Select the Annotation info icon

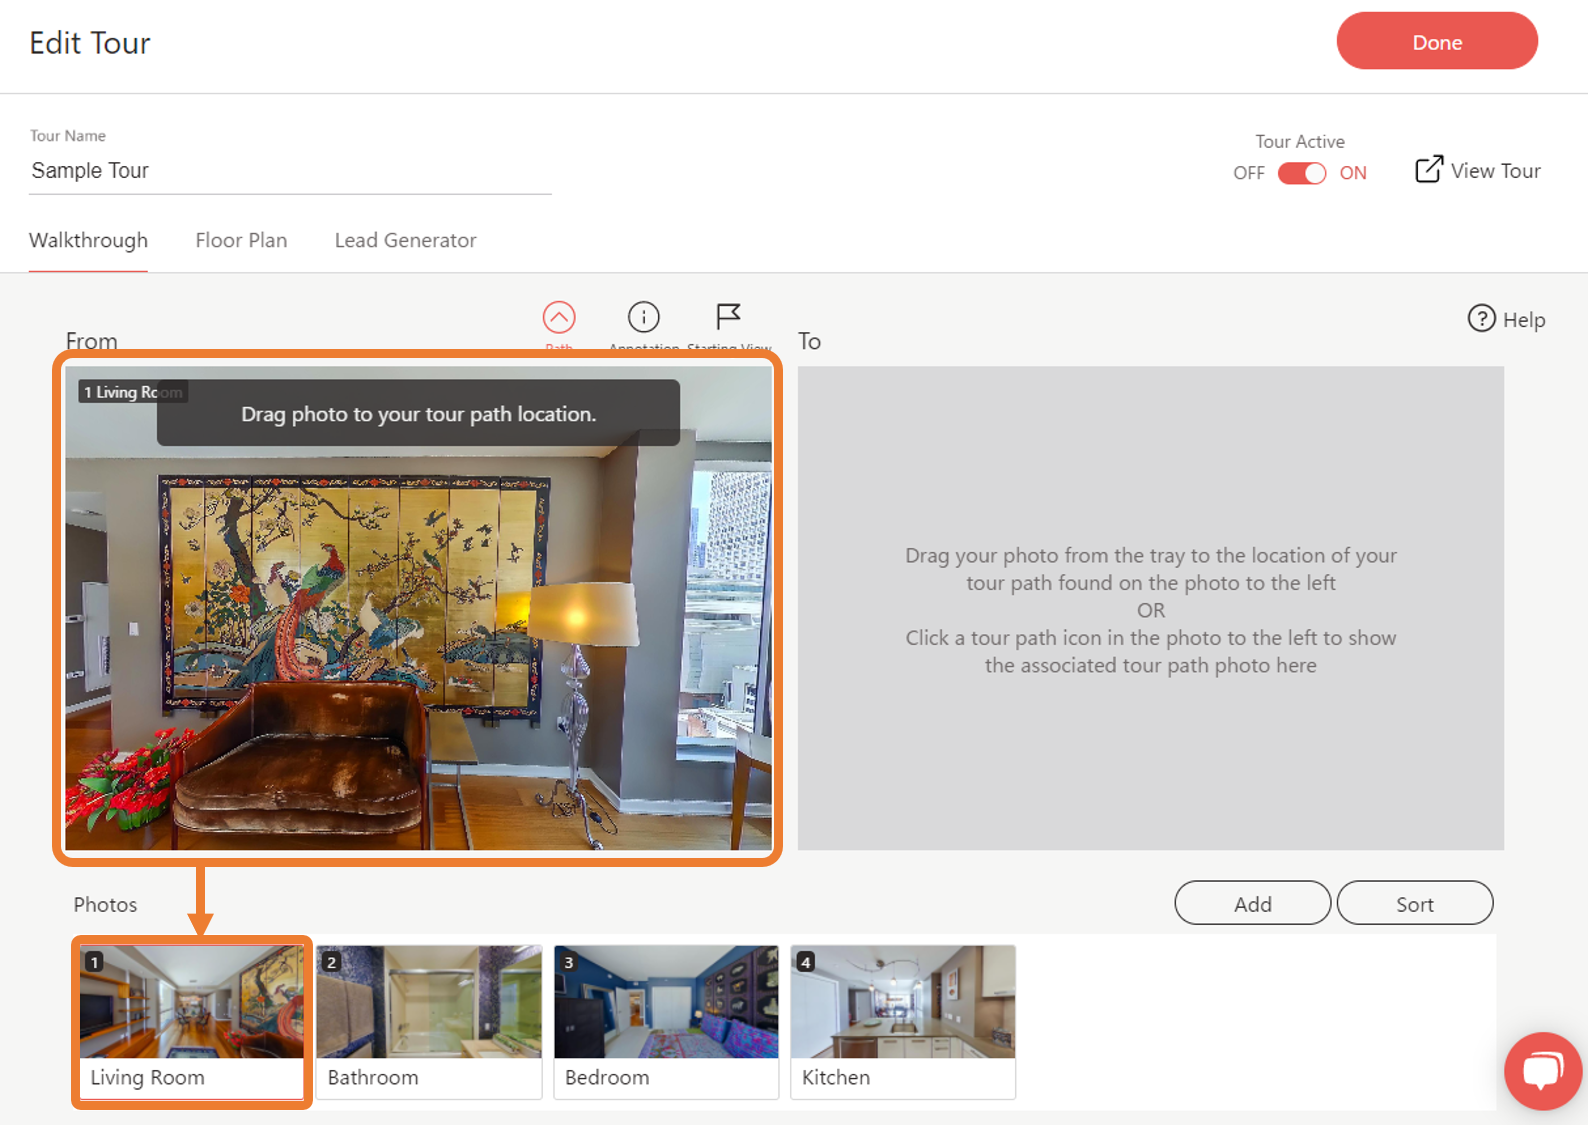643,317
